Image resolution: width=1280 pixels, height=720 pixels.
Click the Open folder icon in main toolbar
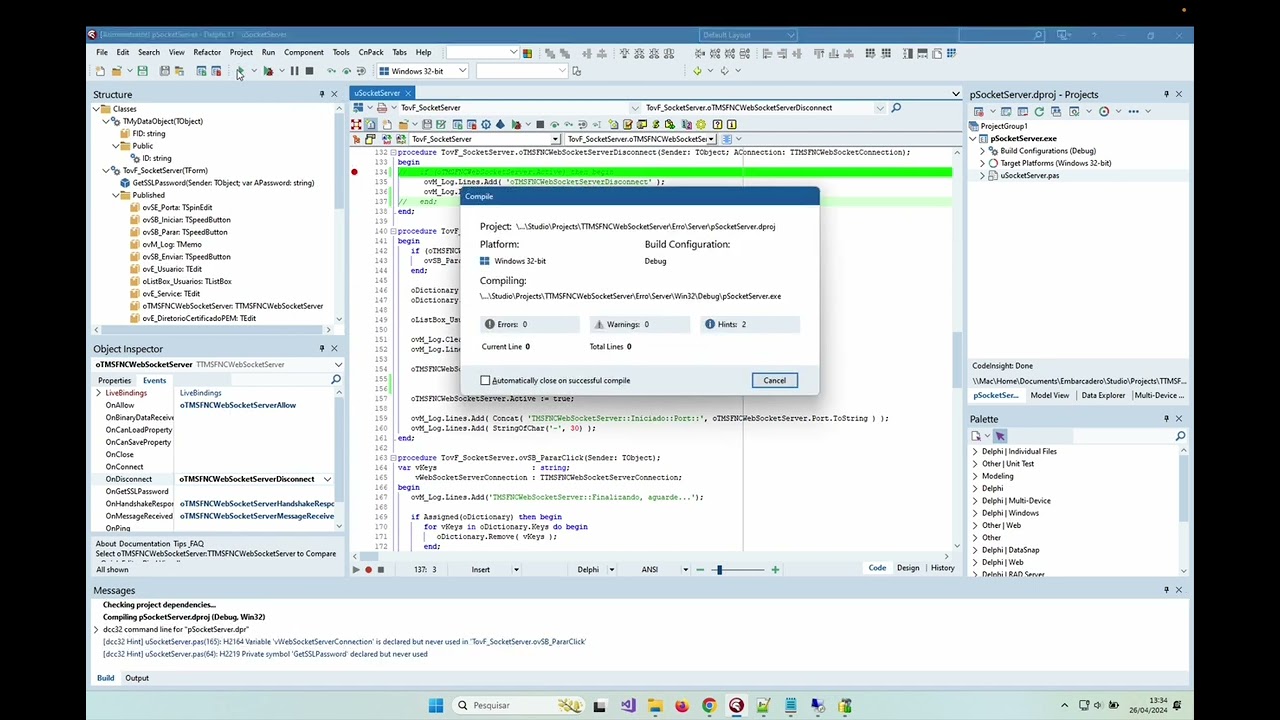point(116,71)
